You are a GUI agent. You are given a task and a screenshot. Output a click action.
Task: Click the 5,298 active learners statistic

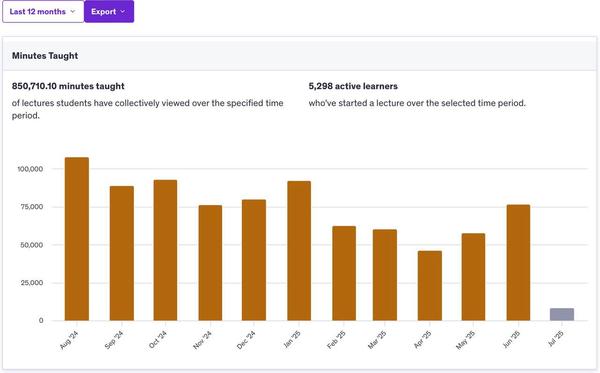click(x=353, y=86)
